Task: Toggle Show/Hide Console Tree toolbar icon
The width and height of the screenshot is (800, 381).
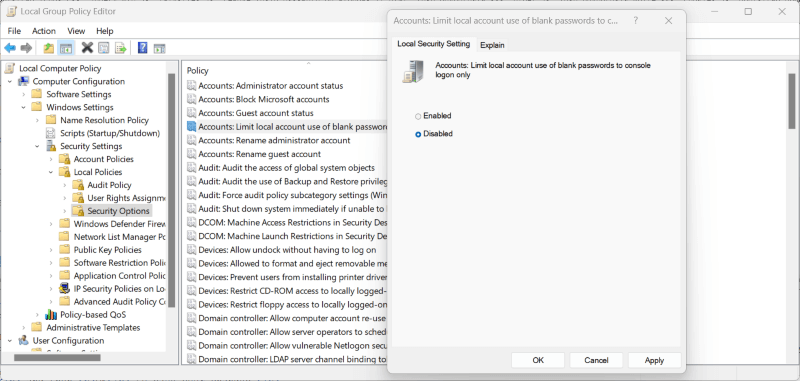Action: (x=66, y=48)
